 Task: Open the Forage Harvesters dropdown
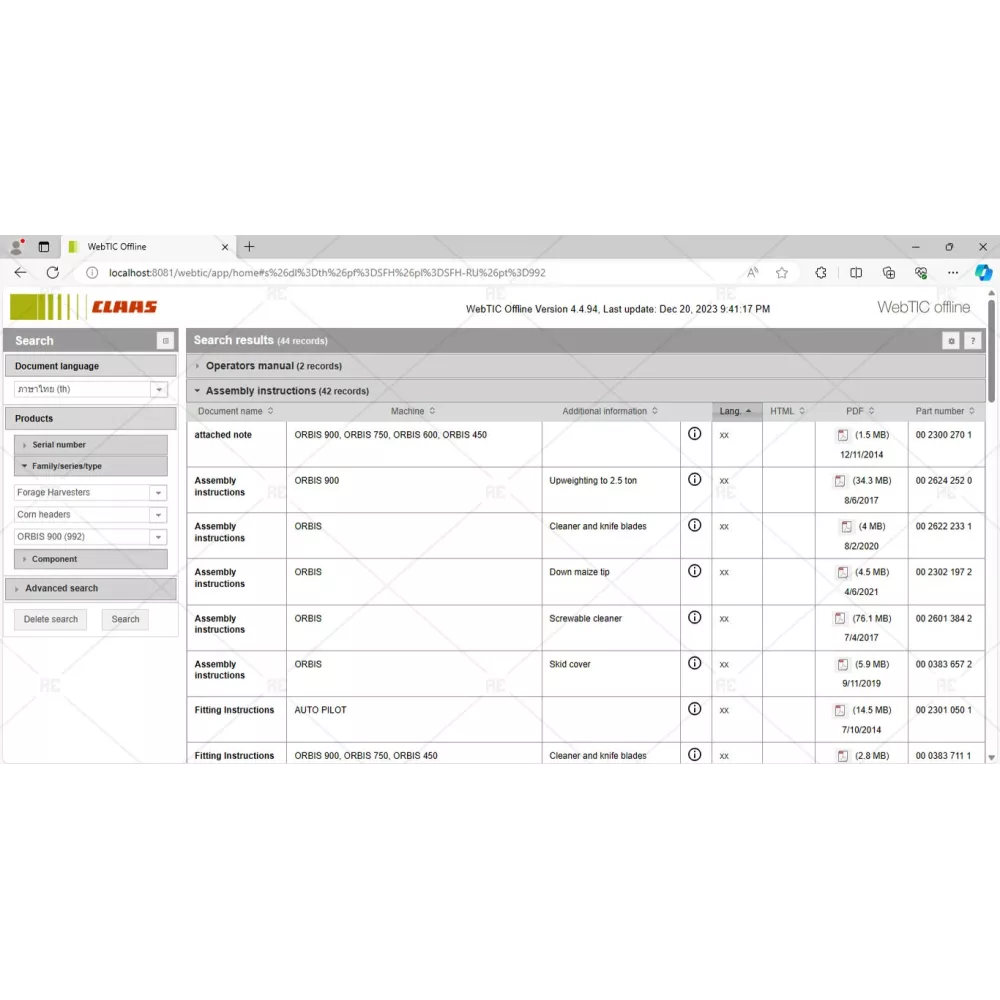click(158, 493)
